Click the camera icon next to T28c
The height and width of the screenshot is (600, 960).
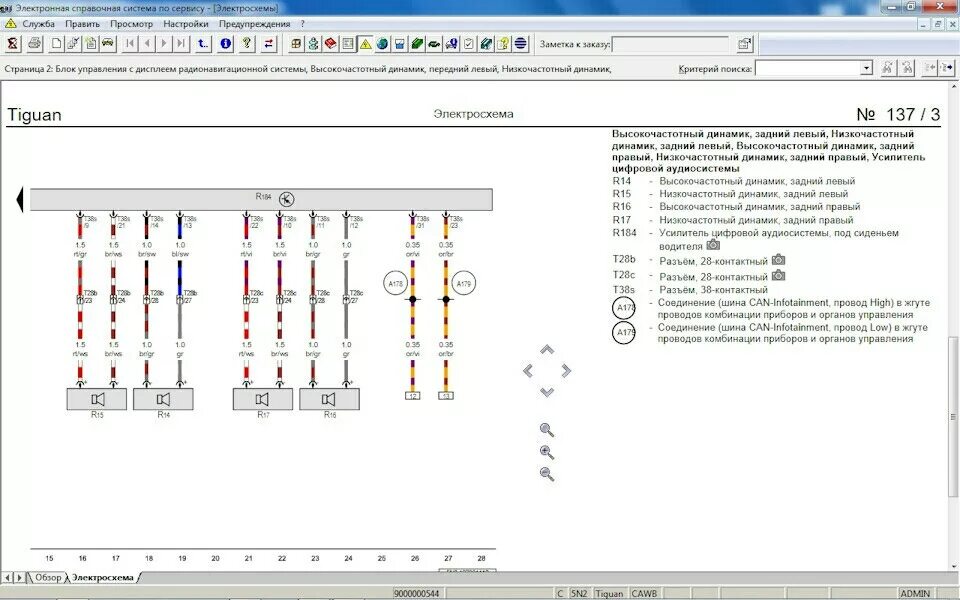click(778, 276)
